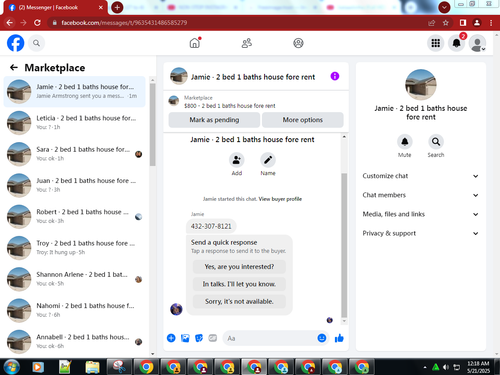The image size is (500, 375).
Task: Open Juan conversation in chat list
Action: [75, 185]
